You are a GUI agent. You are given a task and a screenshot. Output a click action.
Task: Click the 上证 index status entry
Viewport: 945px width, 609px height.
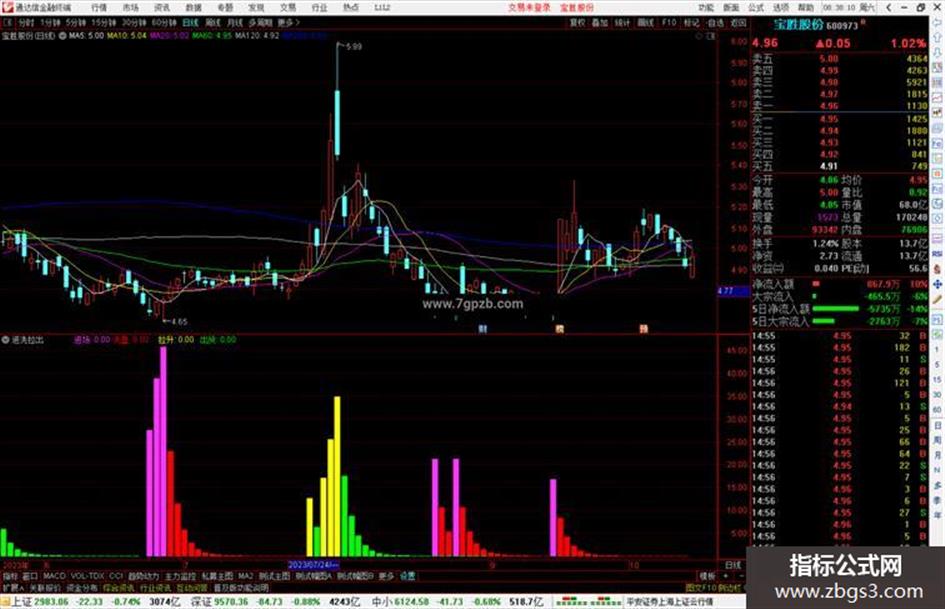point(95,602)
